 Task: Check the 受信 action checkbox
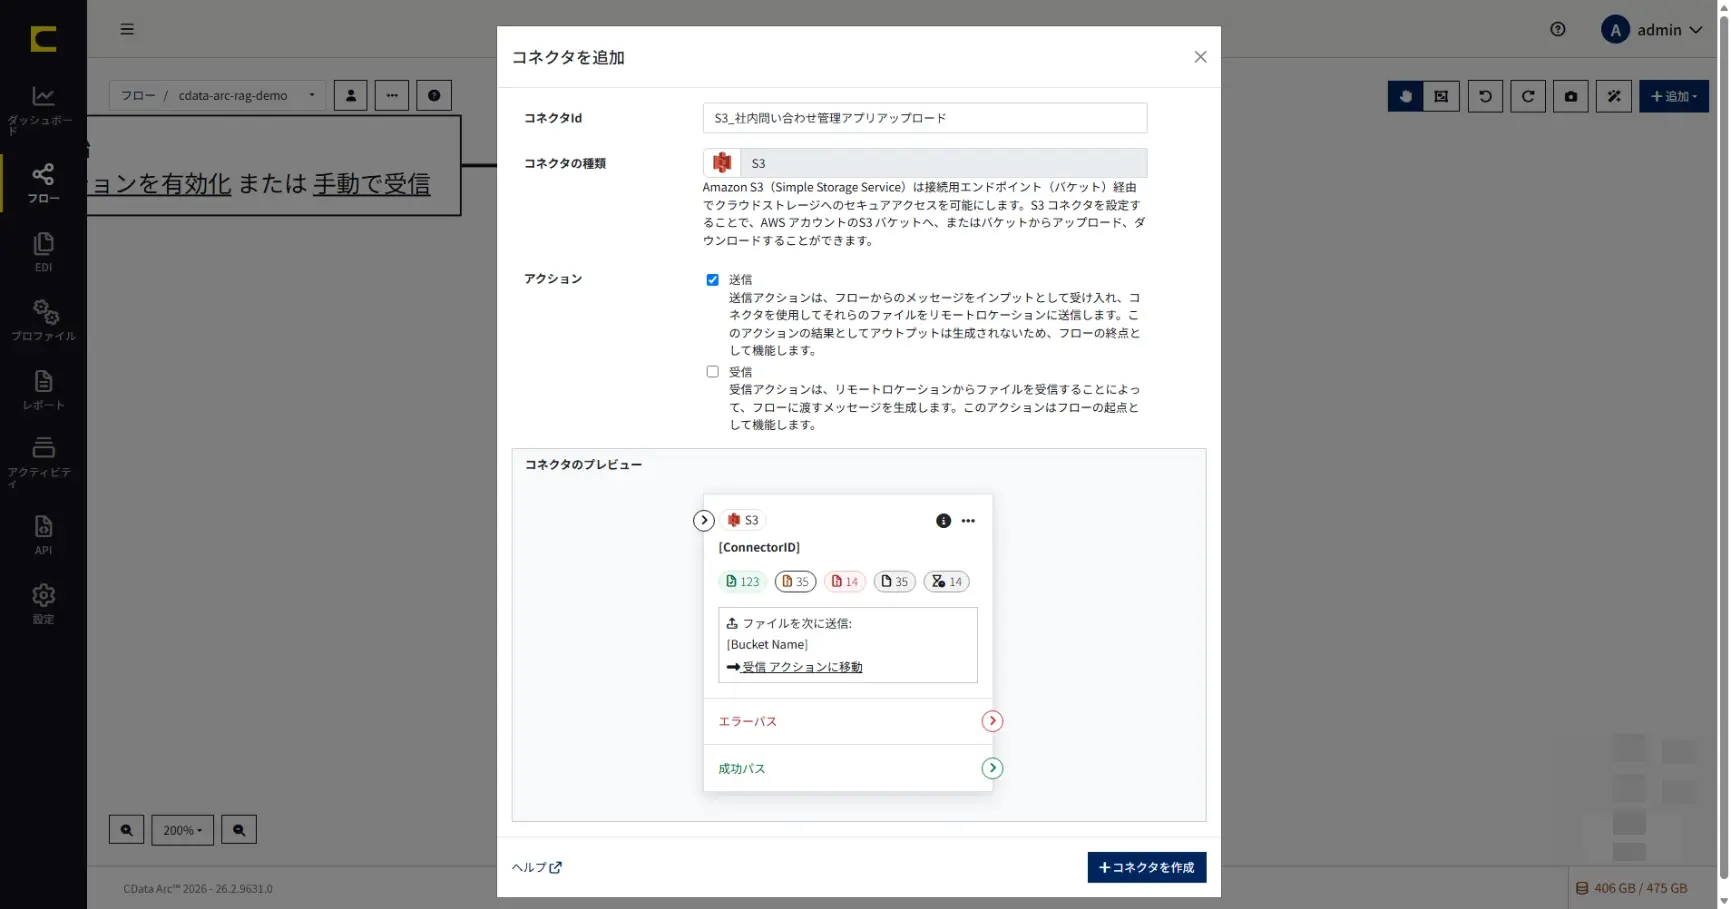coord(712,372)
